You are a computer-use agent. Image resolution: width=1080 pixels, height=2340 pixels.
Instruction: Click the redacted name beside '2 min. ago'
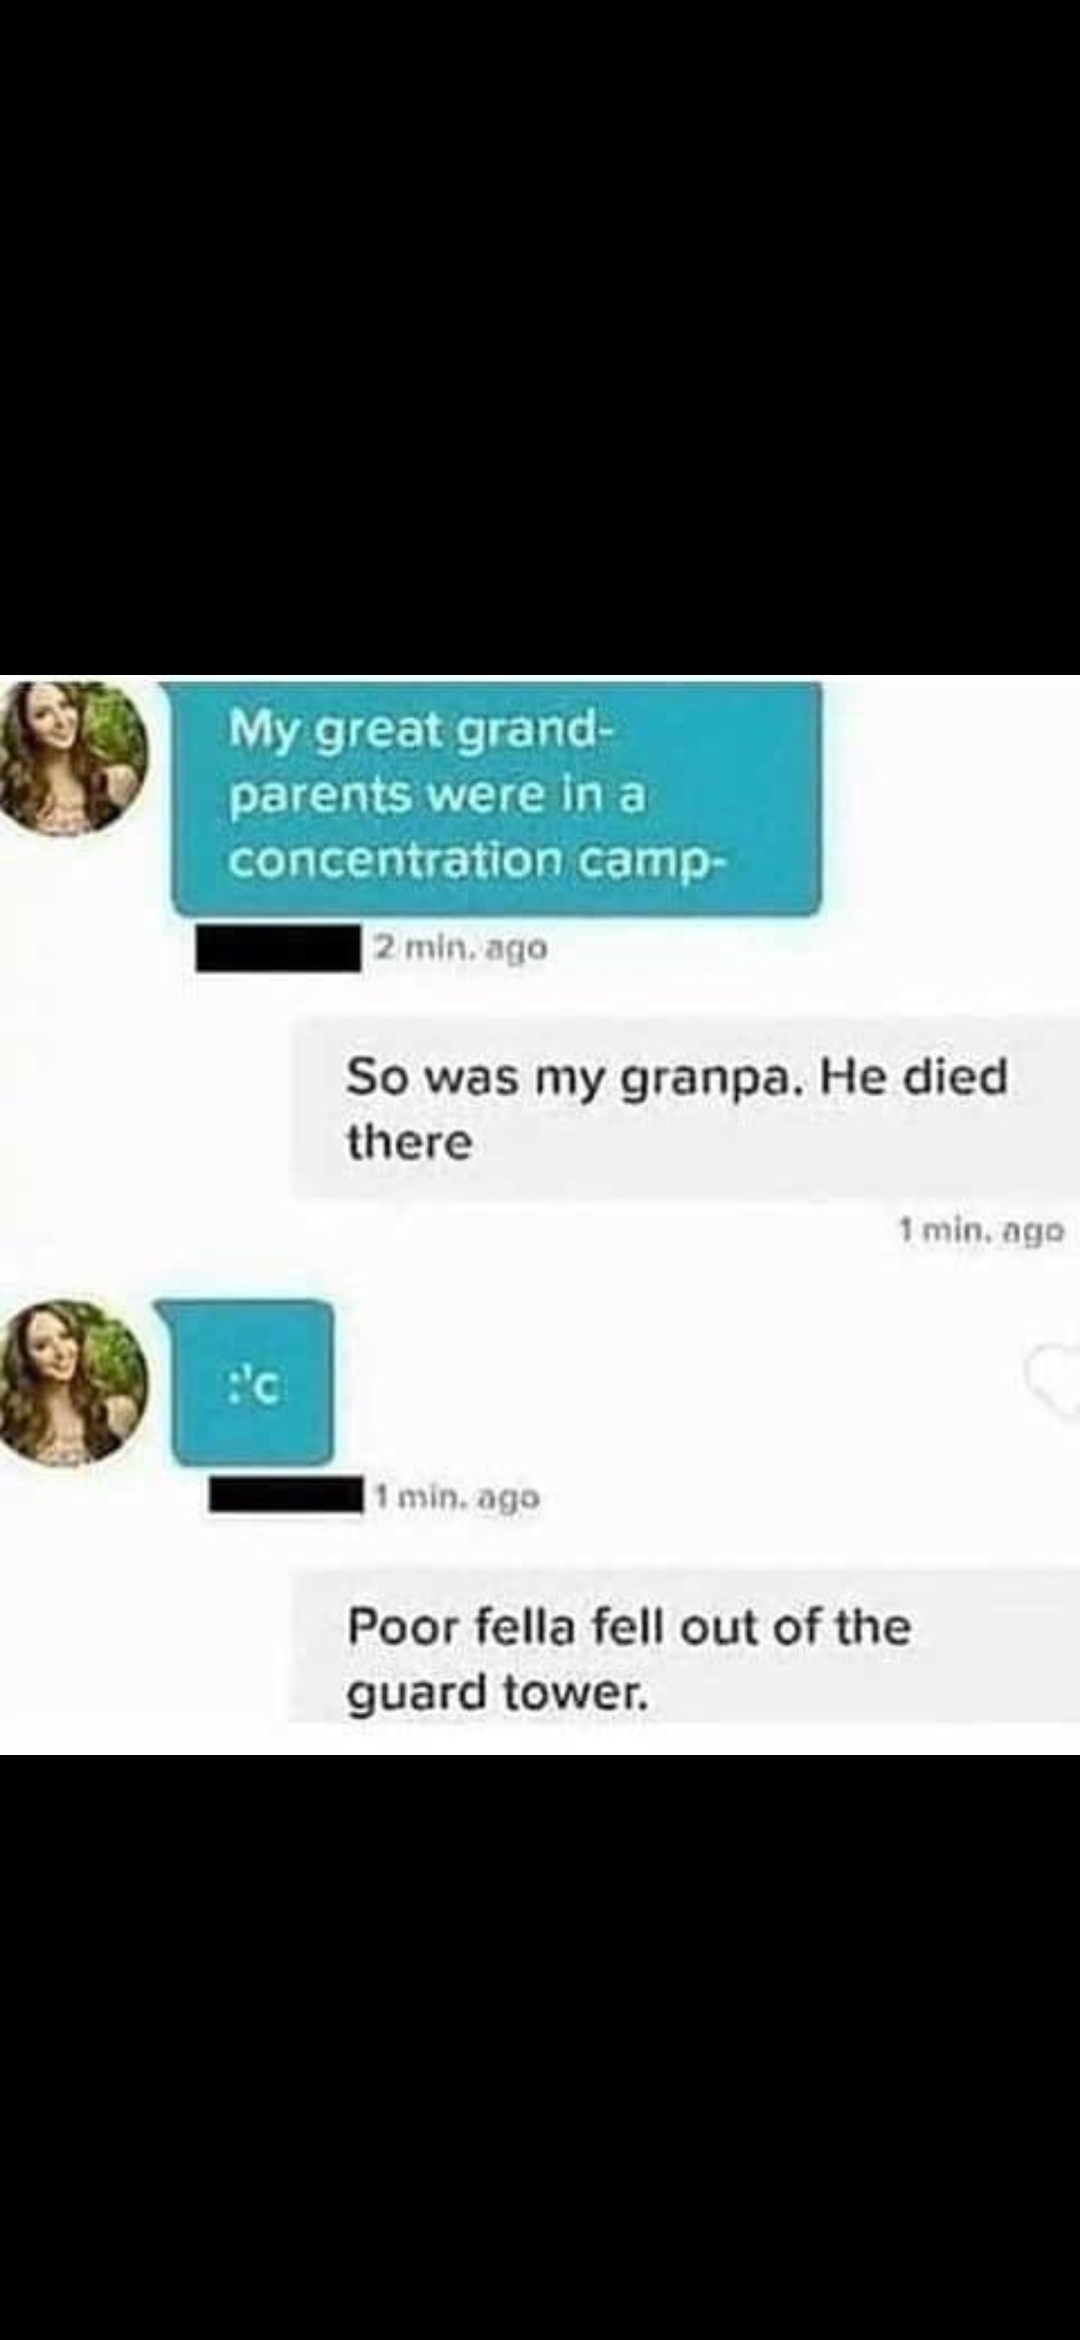(279, 948)
